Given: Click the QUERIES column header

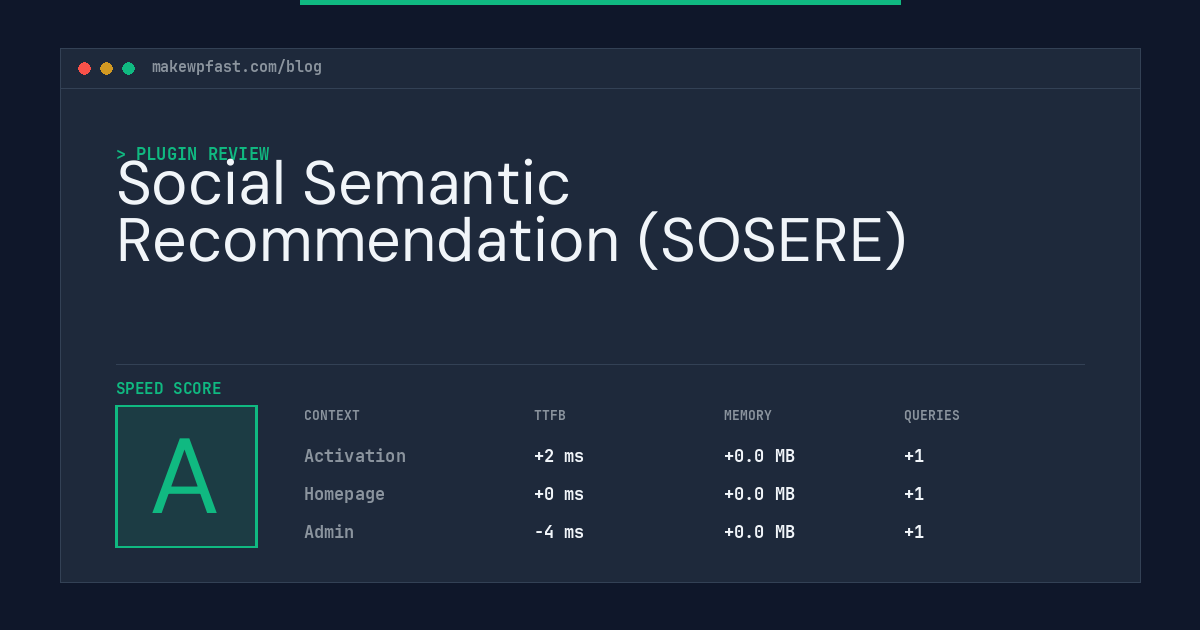Looking at the screenshot, I should (932, 416).
